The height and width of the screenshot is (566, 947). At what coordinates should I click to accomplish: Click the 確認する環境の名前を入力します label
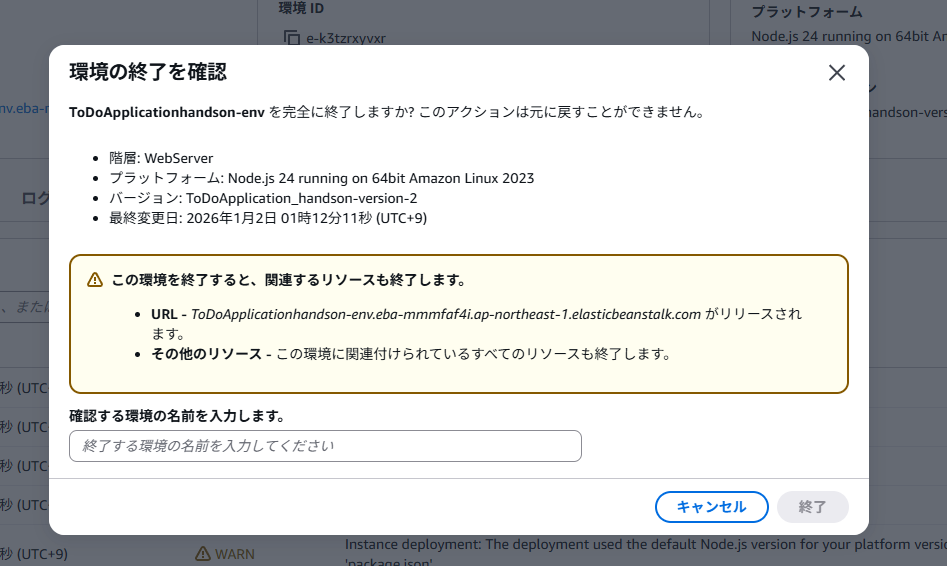pos(177,416)
